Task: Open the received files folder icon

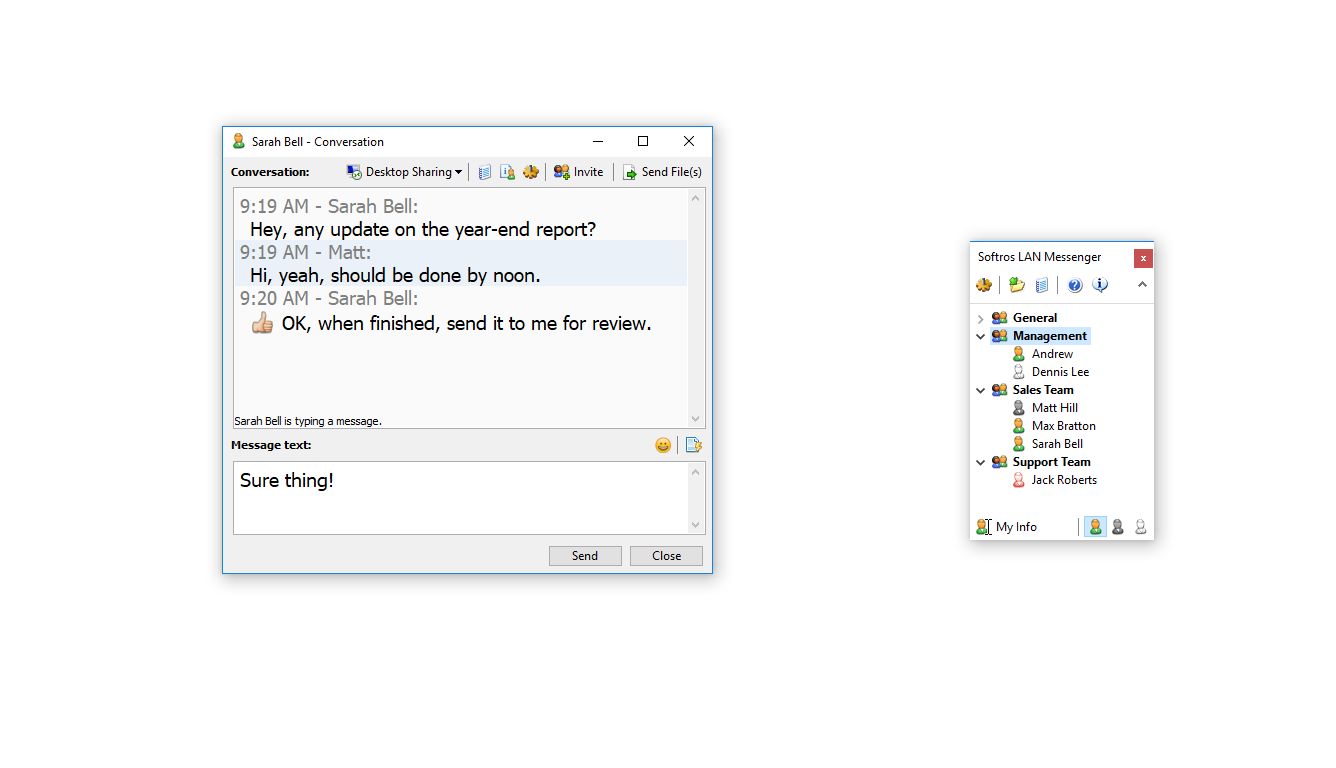Action: (1016, 284)
